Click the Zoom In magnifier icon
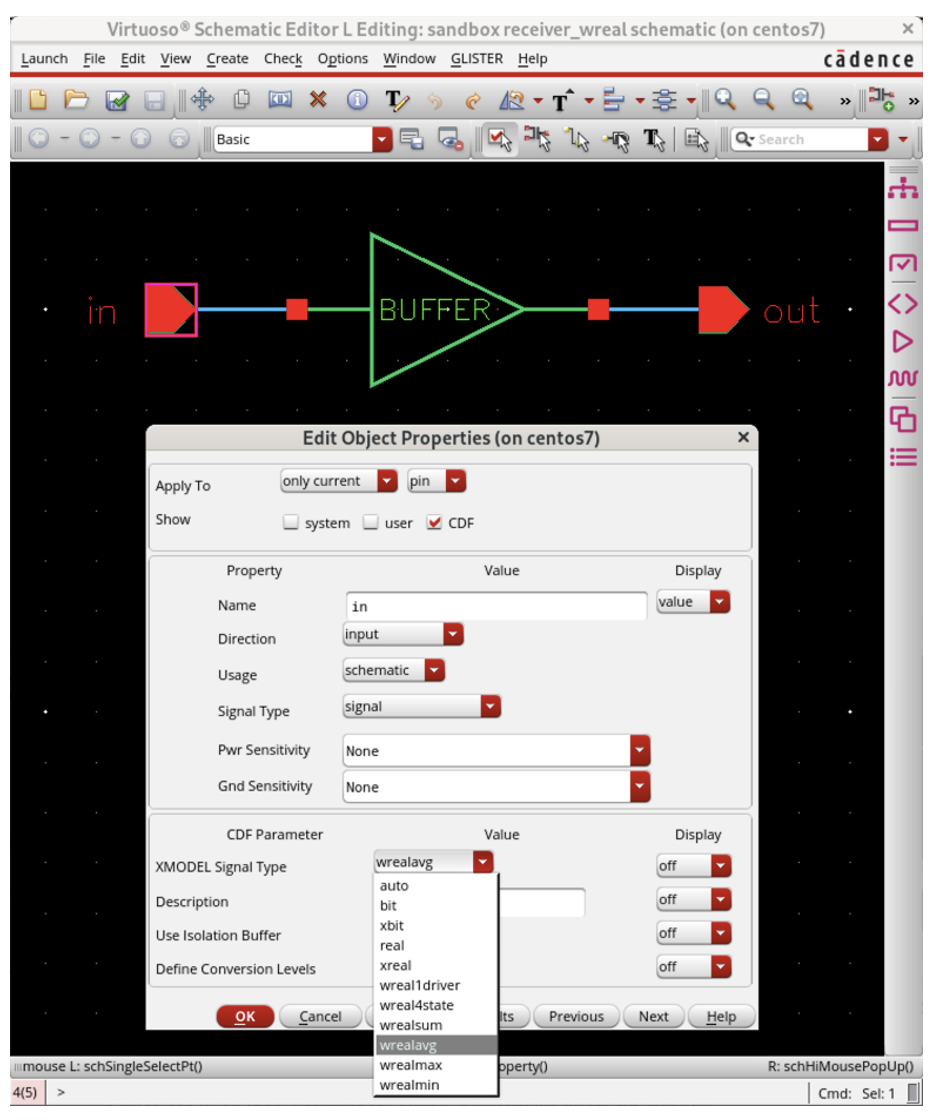 pyautogui.click(x=725, y=100)
